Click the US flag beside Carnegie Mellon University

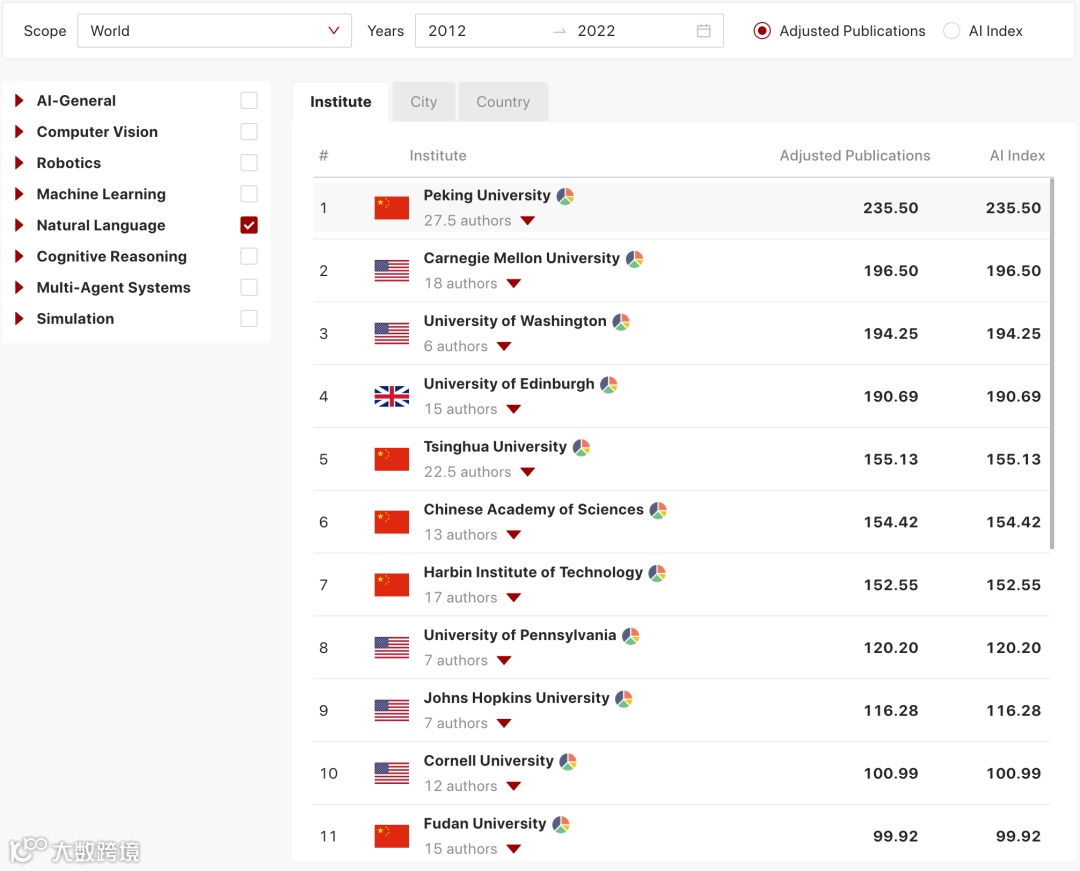(x=392, y=271)
